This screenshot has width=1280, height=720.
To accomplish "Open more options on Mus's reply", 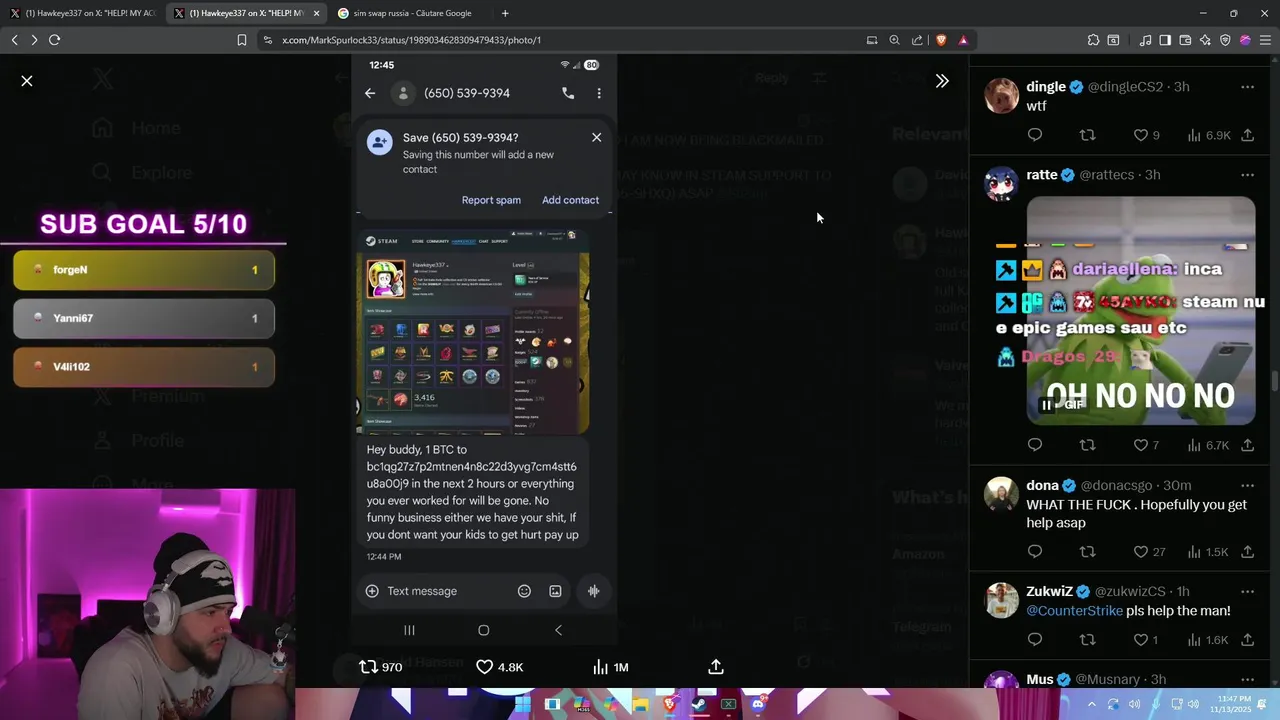I will [x=1247, y=680].
